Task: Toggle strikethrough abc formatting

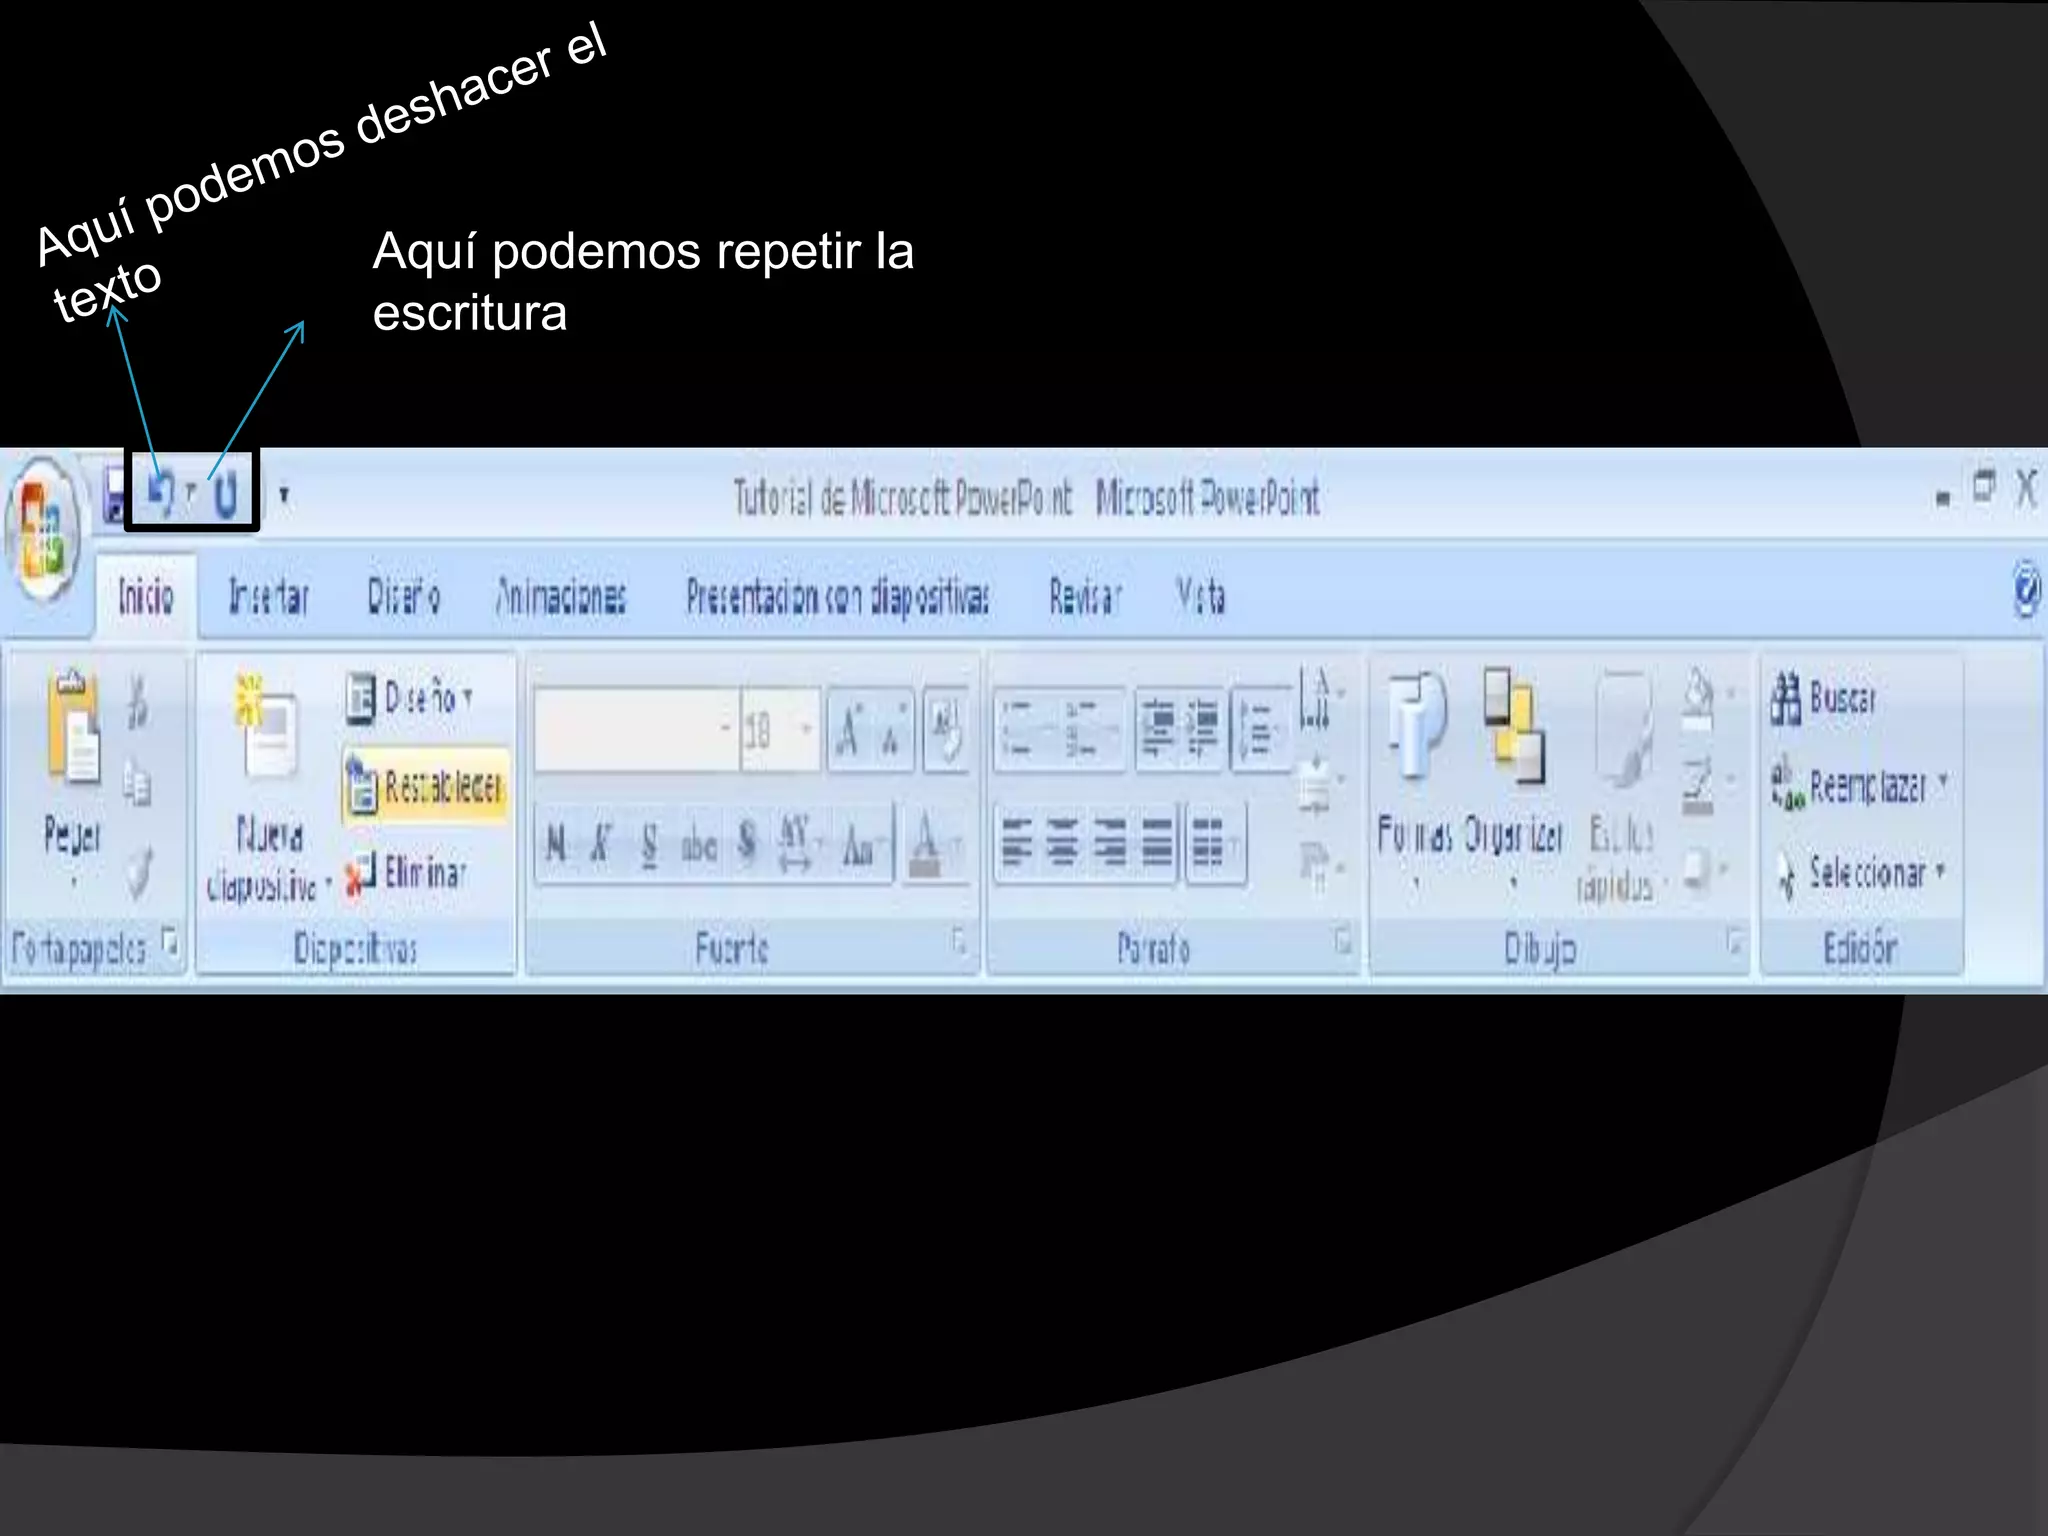Action: (x=699, y=845)
